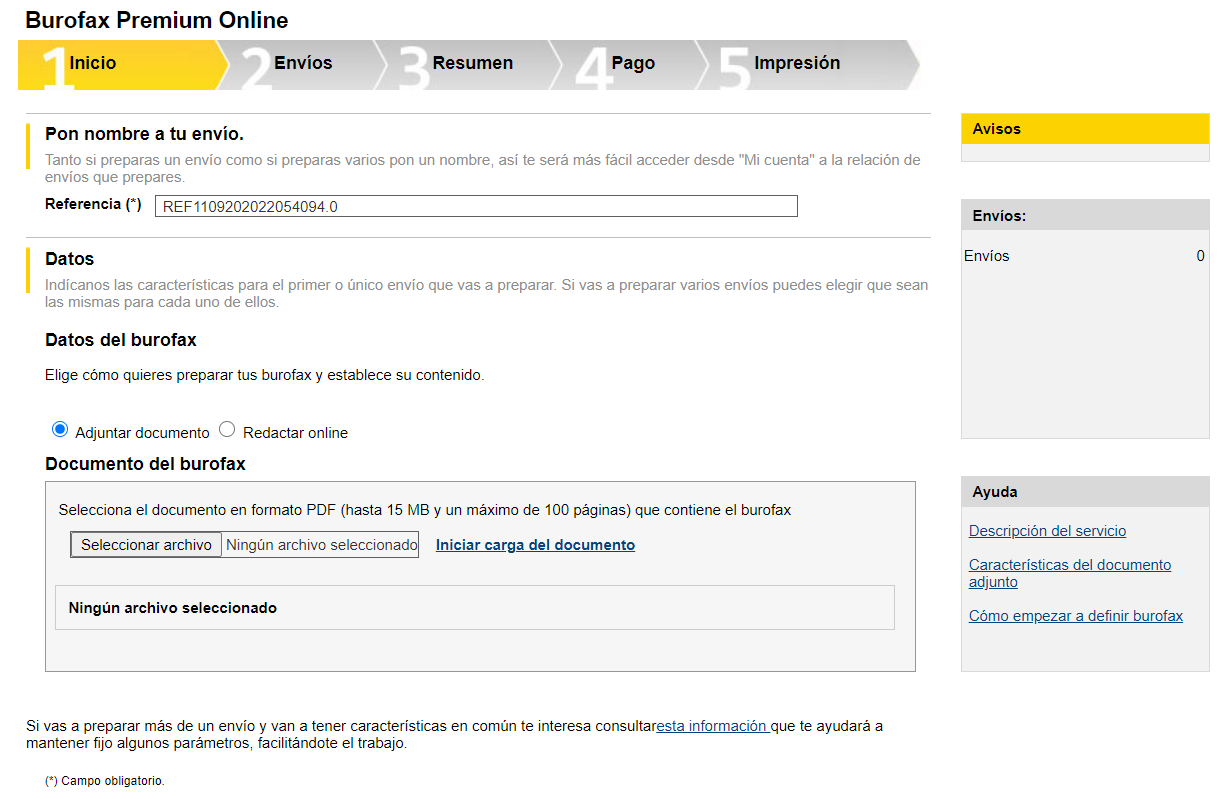
Task: Click the Burofax Premium Online page title
Action: [157, 20]
